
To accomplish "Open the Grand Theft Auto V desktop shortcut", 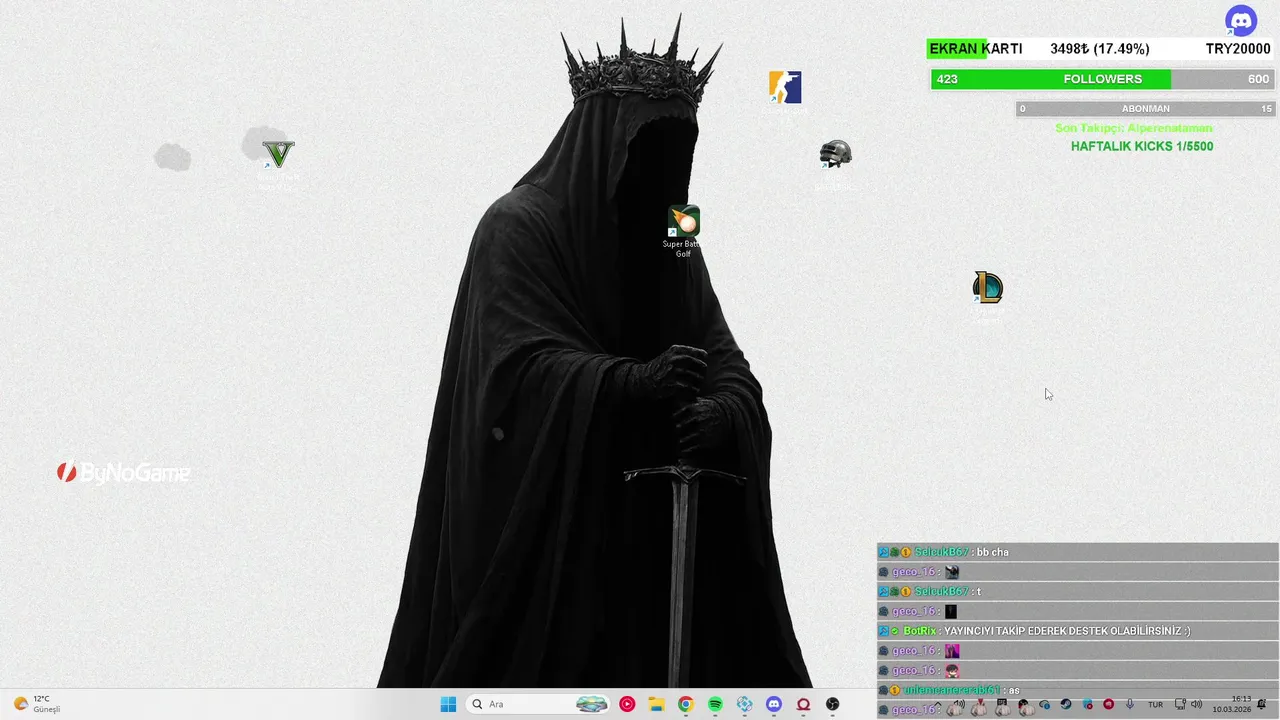I will (278, 155).
